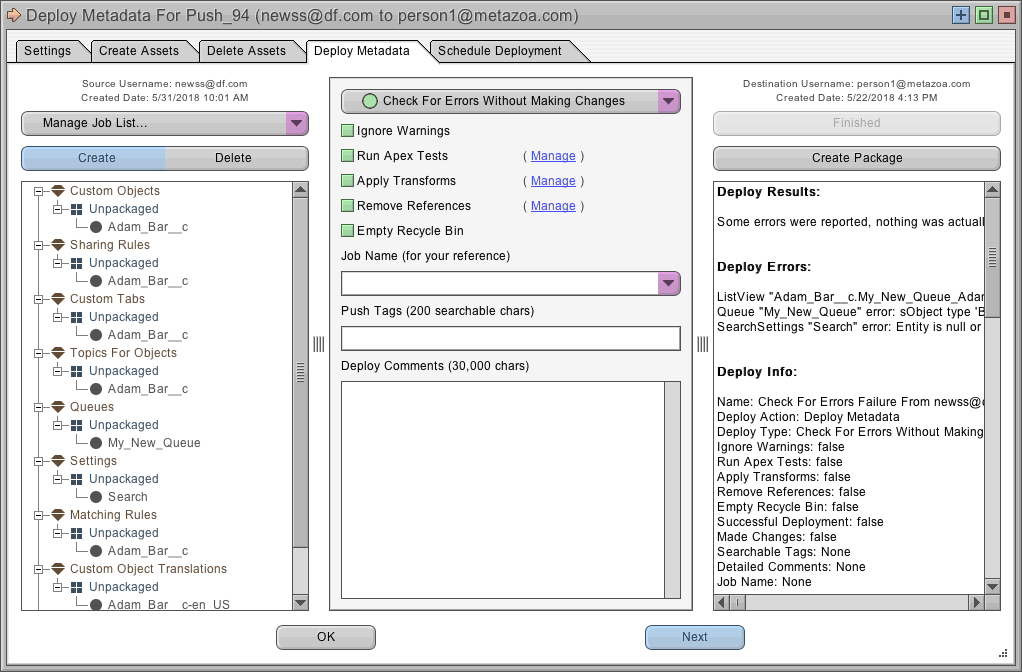Click the Sharing Rules folder icon
1022x672 pixels.
[x=58, y=245]
